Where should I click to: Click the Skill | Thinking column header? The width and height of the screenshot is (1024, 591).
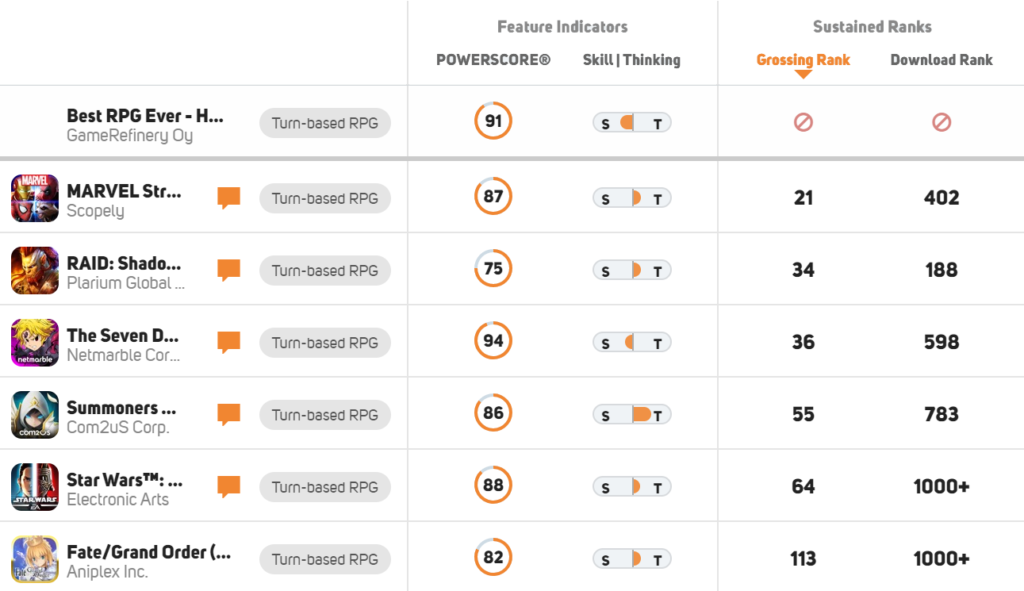631,60
